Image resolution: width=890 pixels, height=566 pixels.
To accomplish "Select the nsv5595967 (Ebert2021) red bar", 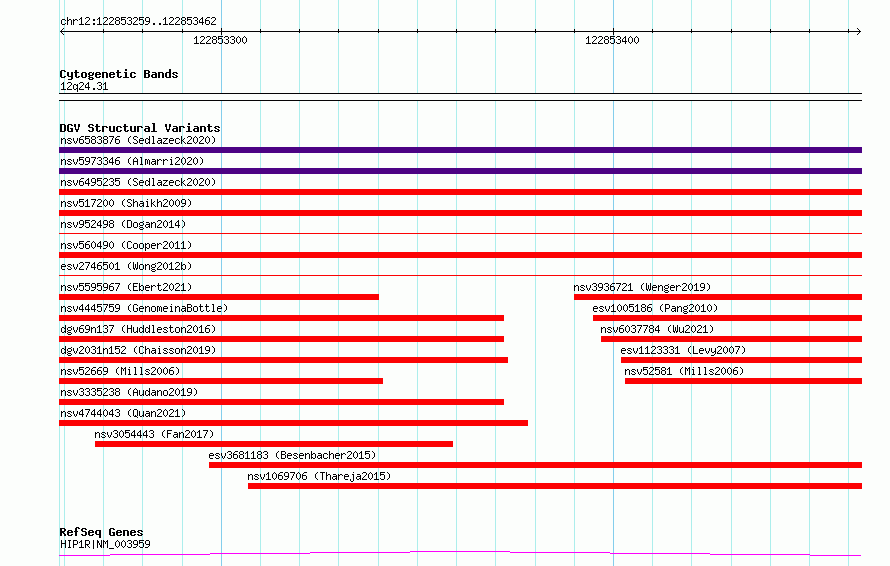I will coord(219,297).
